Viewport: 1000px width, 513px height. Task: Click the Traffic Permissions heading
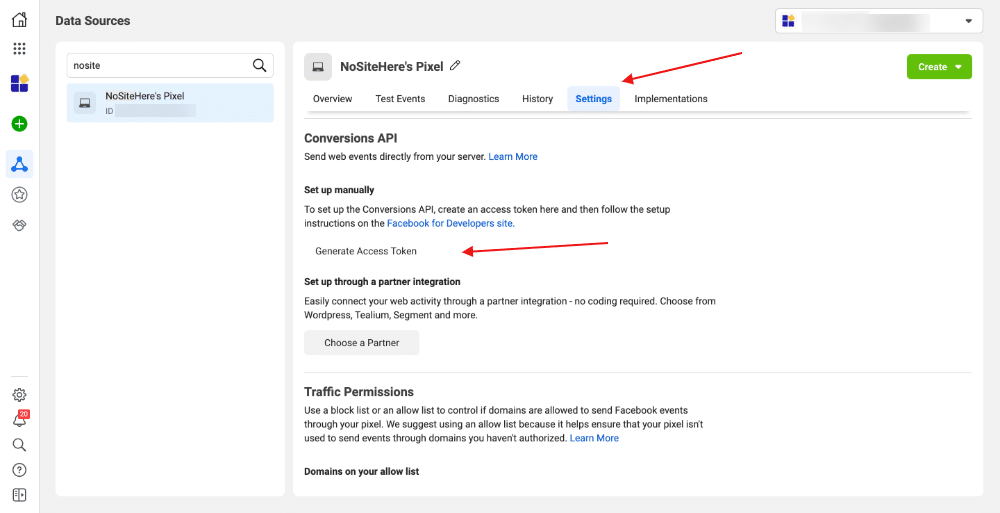coord(359,392)
